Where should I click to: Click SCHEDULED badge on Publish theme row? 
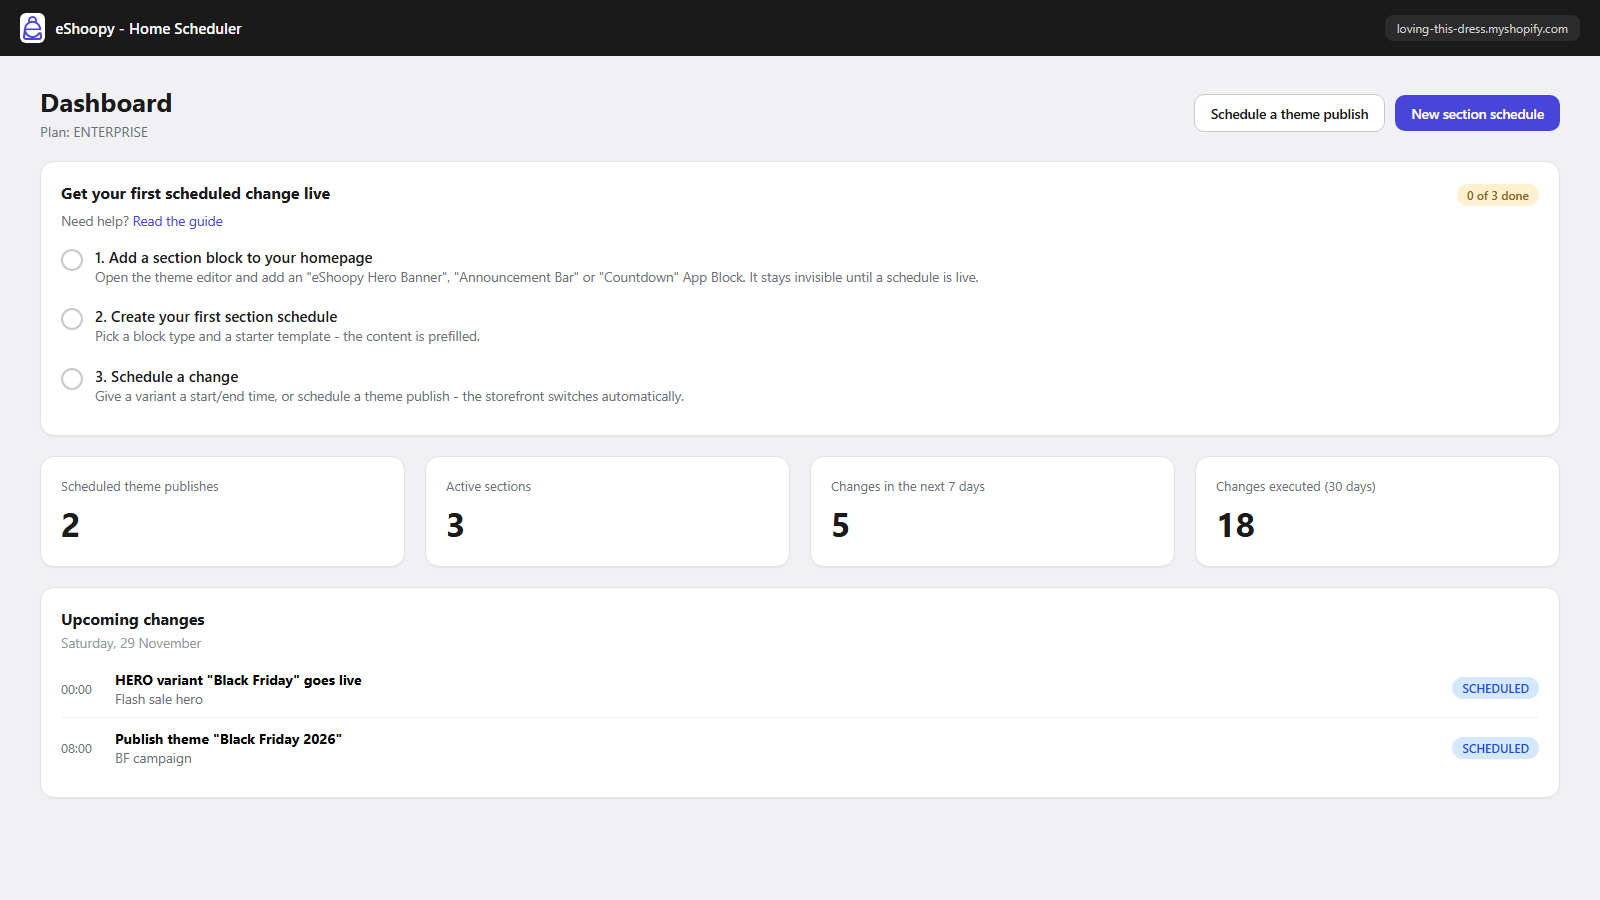click(1495, 748)
